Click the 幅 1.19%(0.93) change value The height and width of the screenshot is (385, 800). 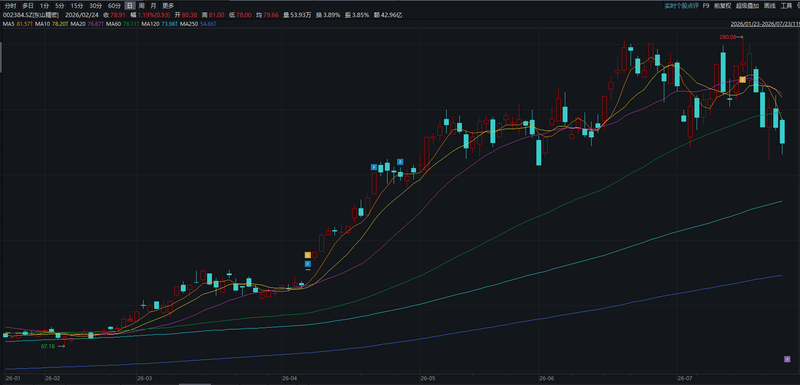(x=151, y=15)
